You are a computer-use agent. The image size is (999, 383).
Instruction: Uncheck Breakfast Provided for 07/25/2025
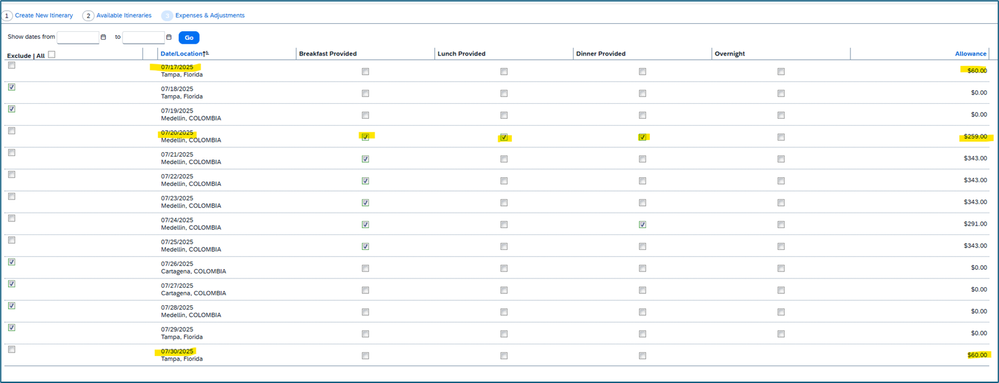(x=365, y=246)
